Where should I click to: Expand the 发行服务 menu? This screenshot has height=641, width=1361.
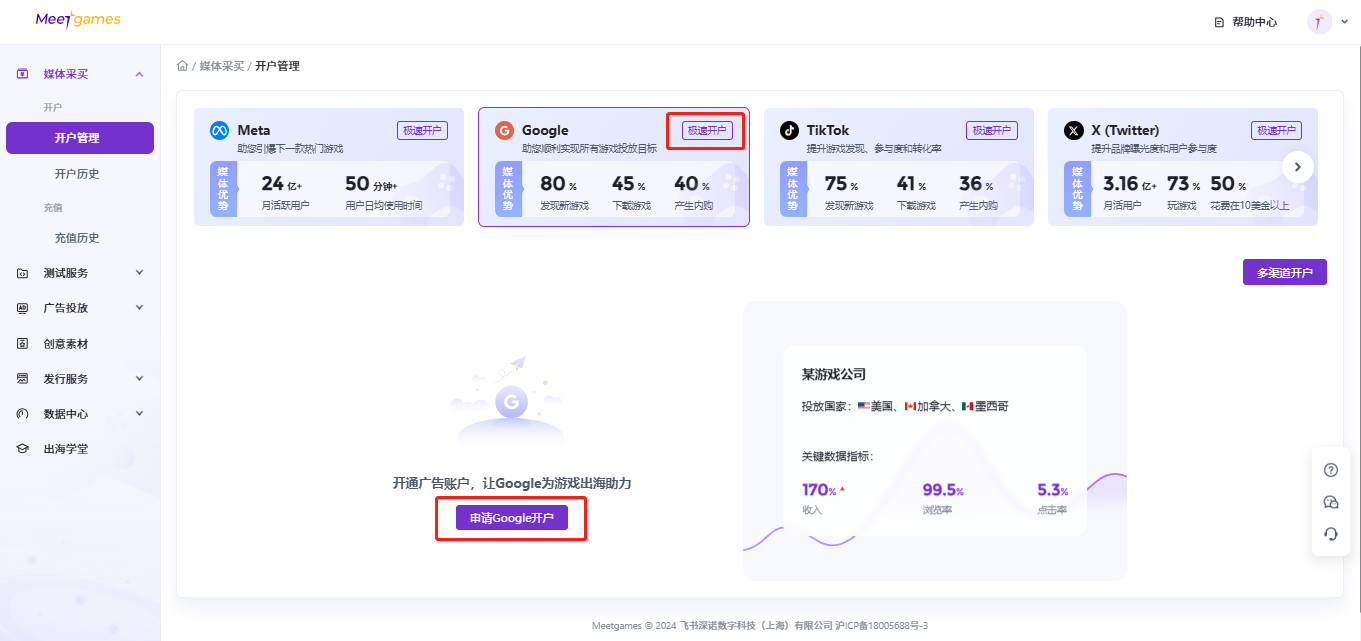(139, 378)
